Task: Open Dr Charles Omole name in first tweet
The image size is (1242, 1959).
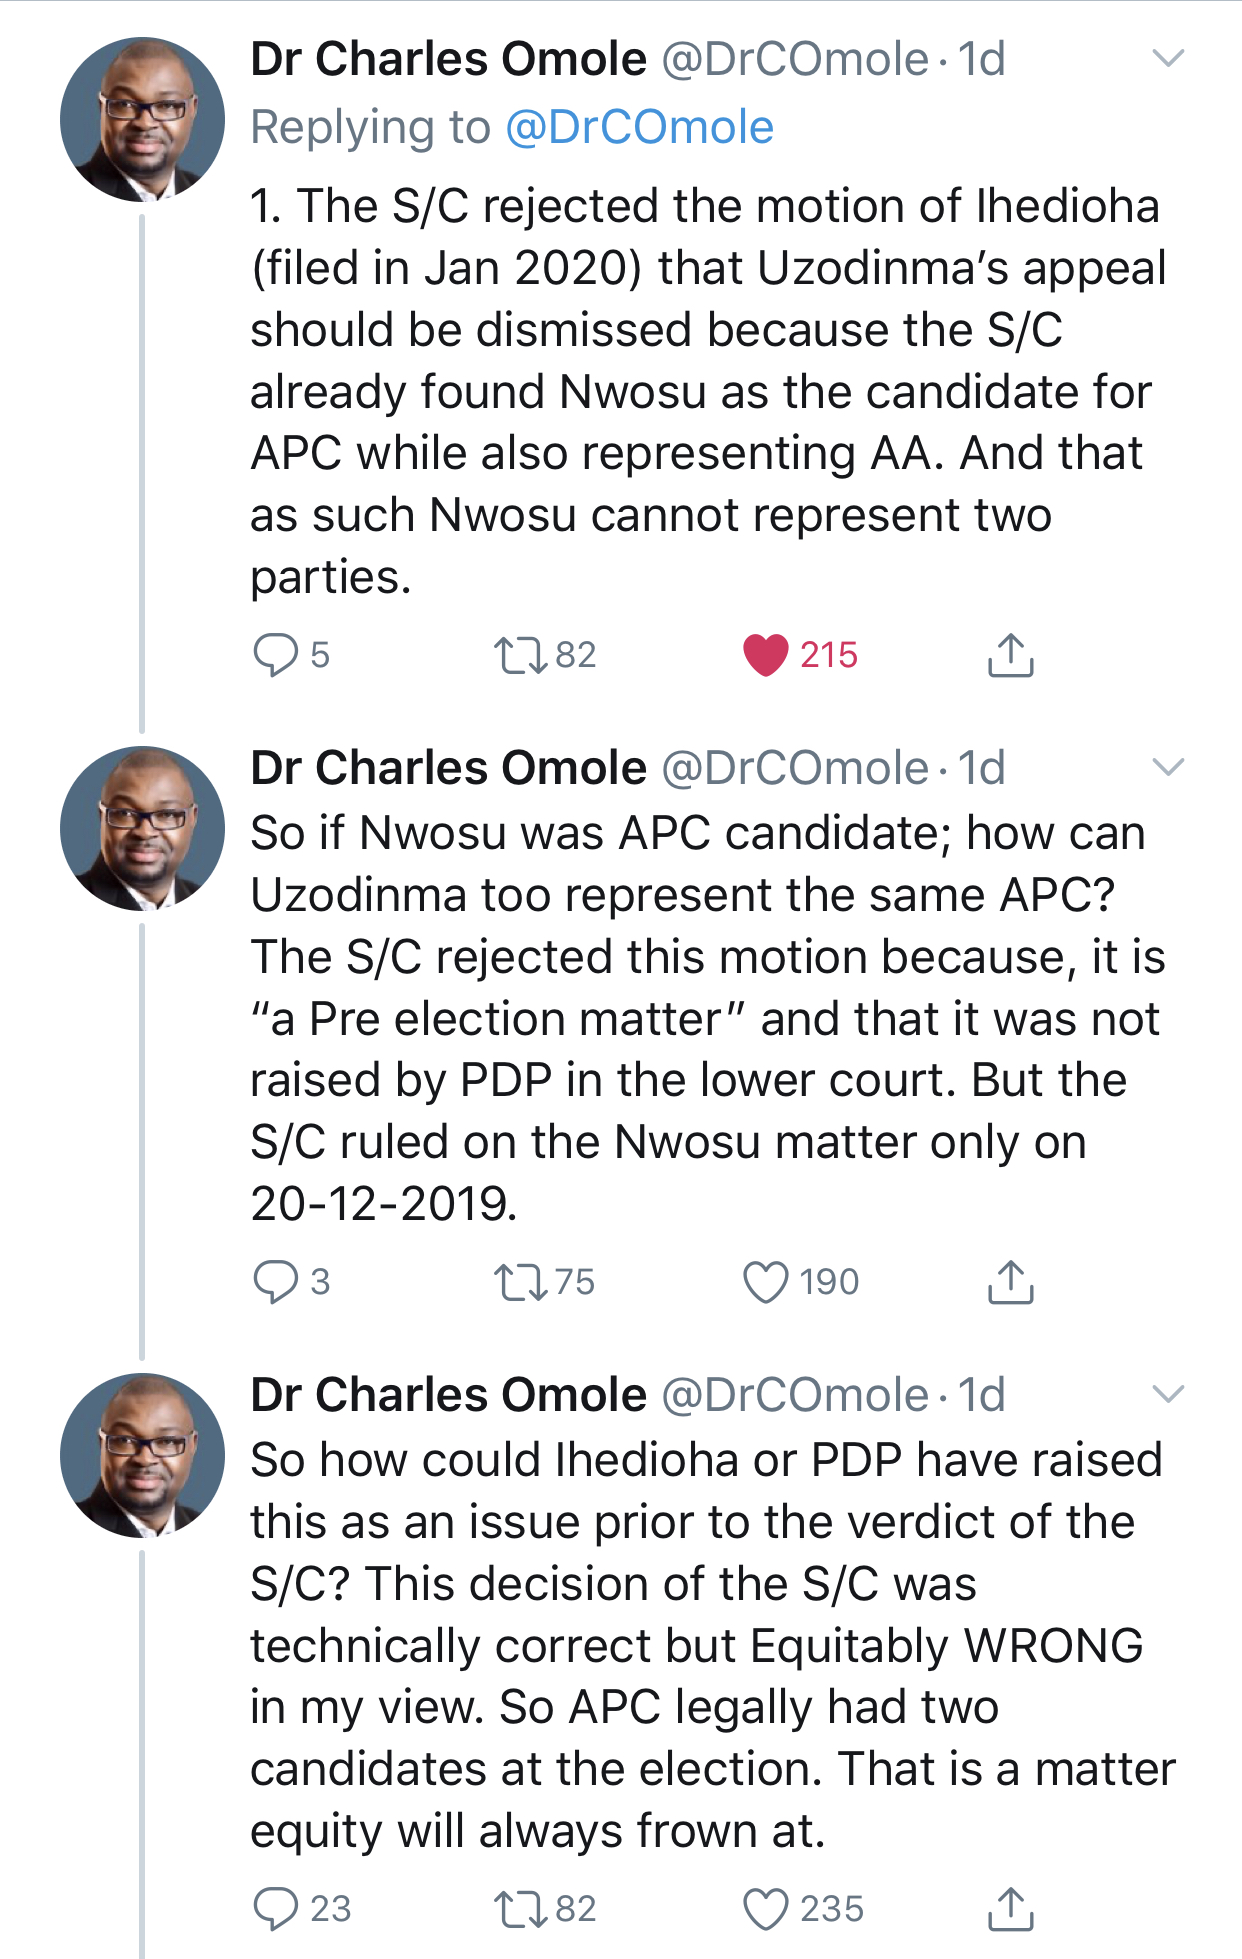Action: pos(448,59)
